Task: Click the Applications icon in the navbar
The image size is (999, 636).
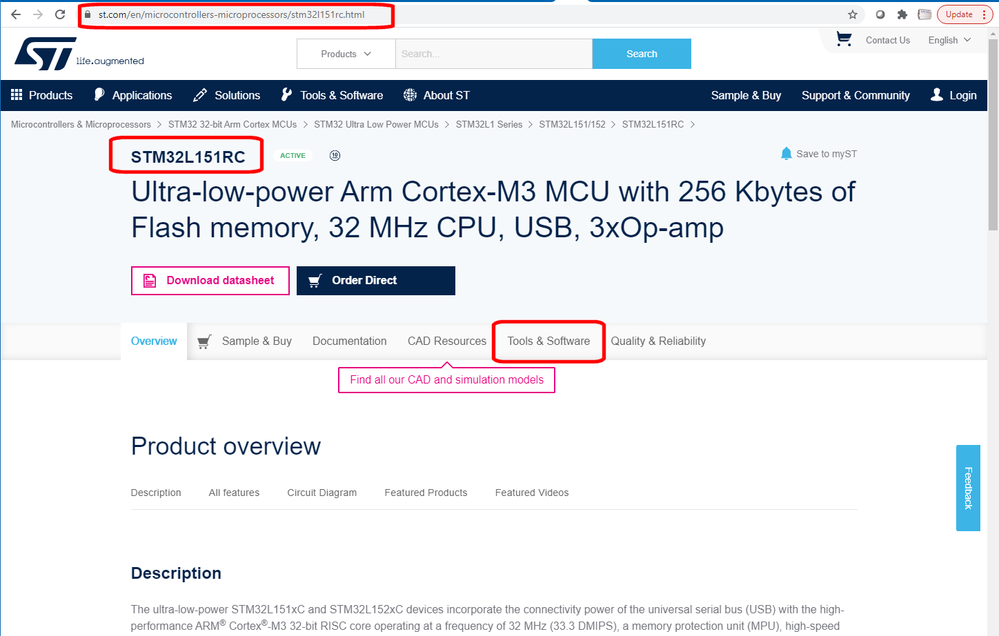Action: click(99, 95)
